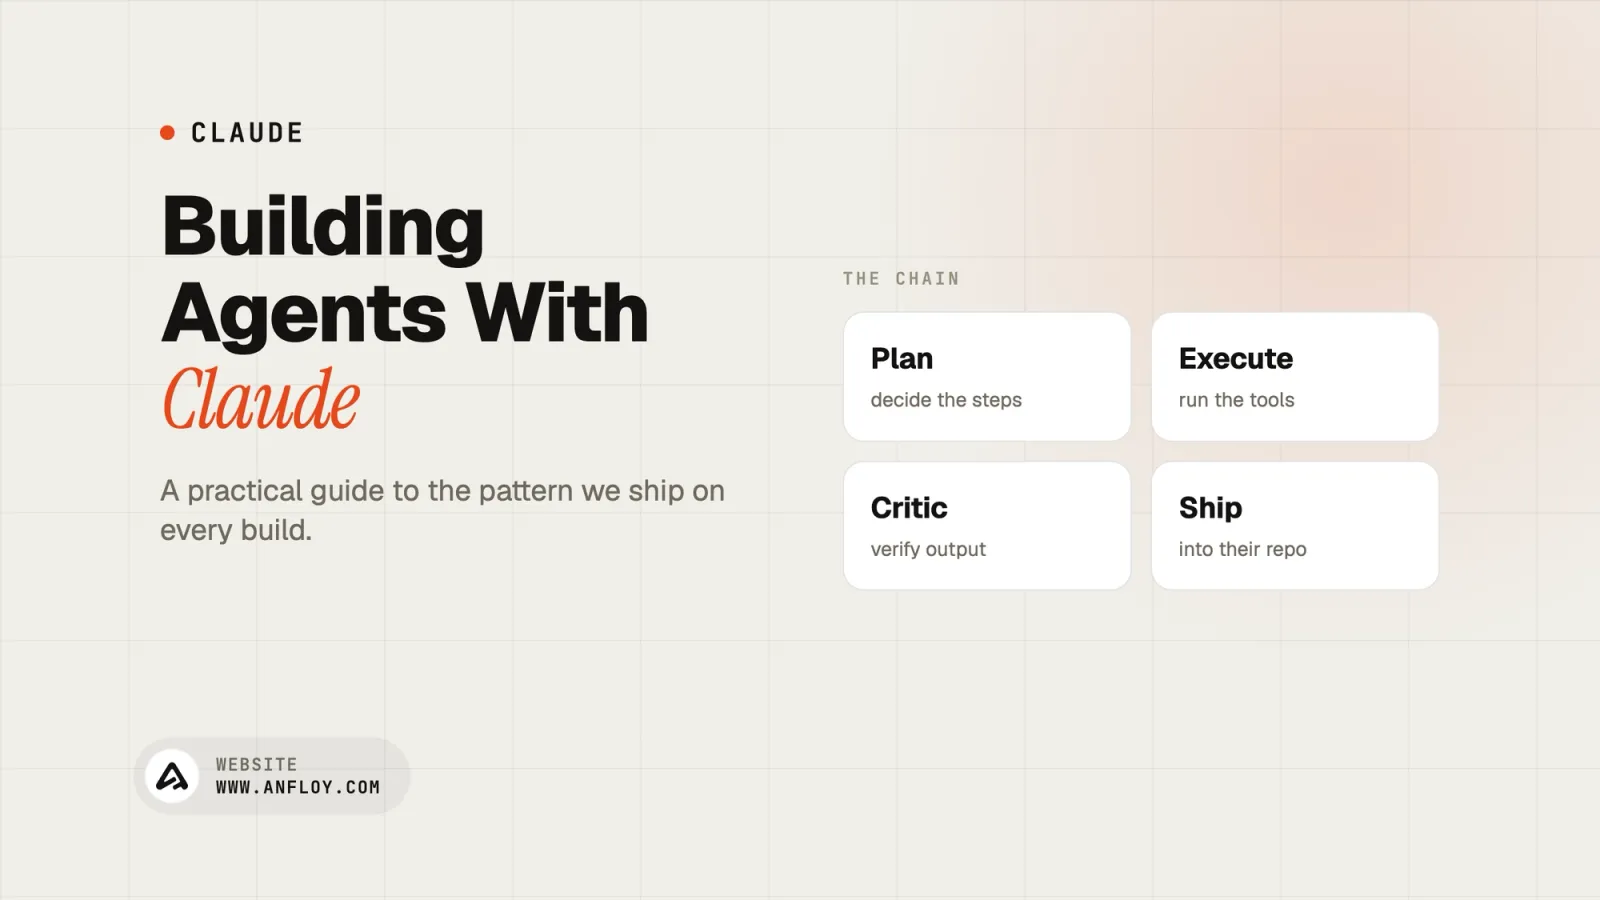Click 'decide the steps' description
Viewport: 1600px width, 900px height.
click(946, 400)
